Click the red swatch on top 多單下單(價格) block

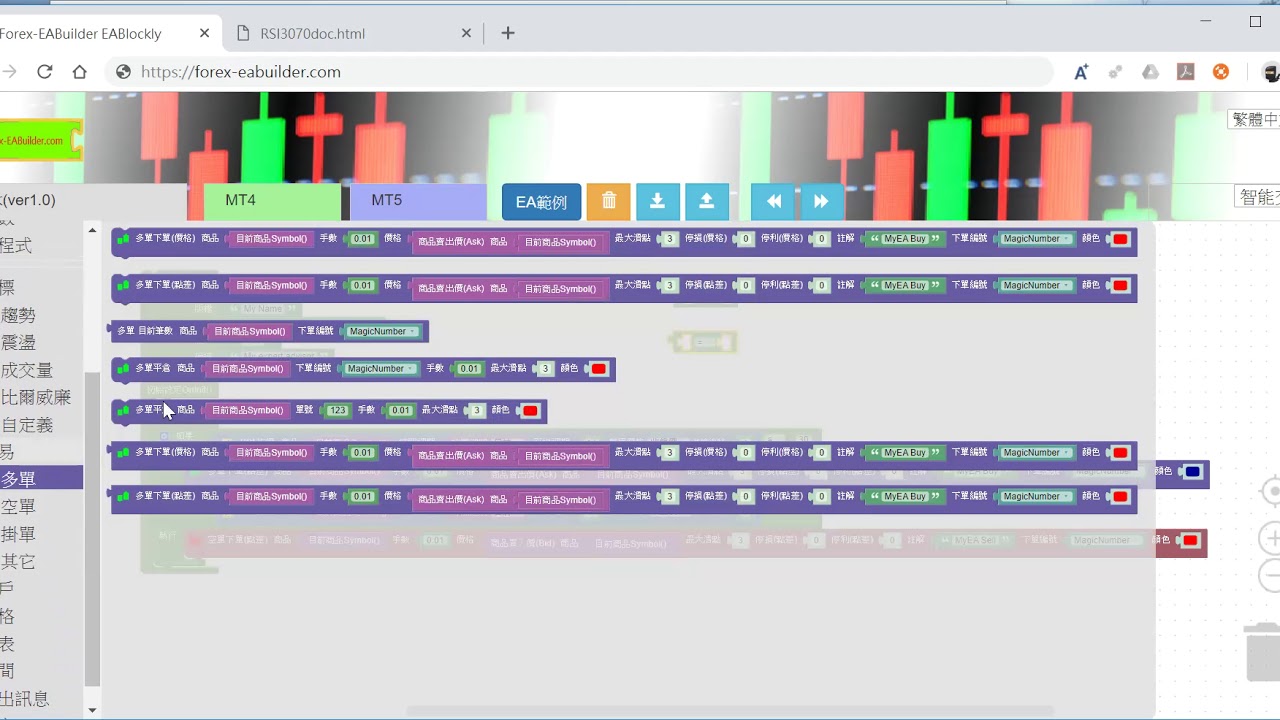pyautogui.click(x=1120, y=239)
